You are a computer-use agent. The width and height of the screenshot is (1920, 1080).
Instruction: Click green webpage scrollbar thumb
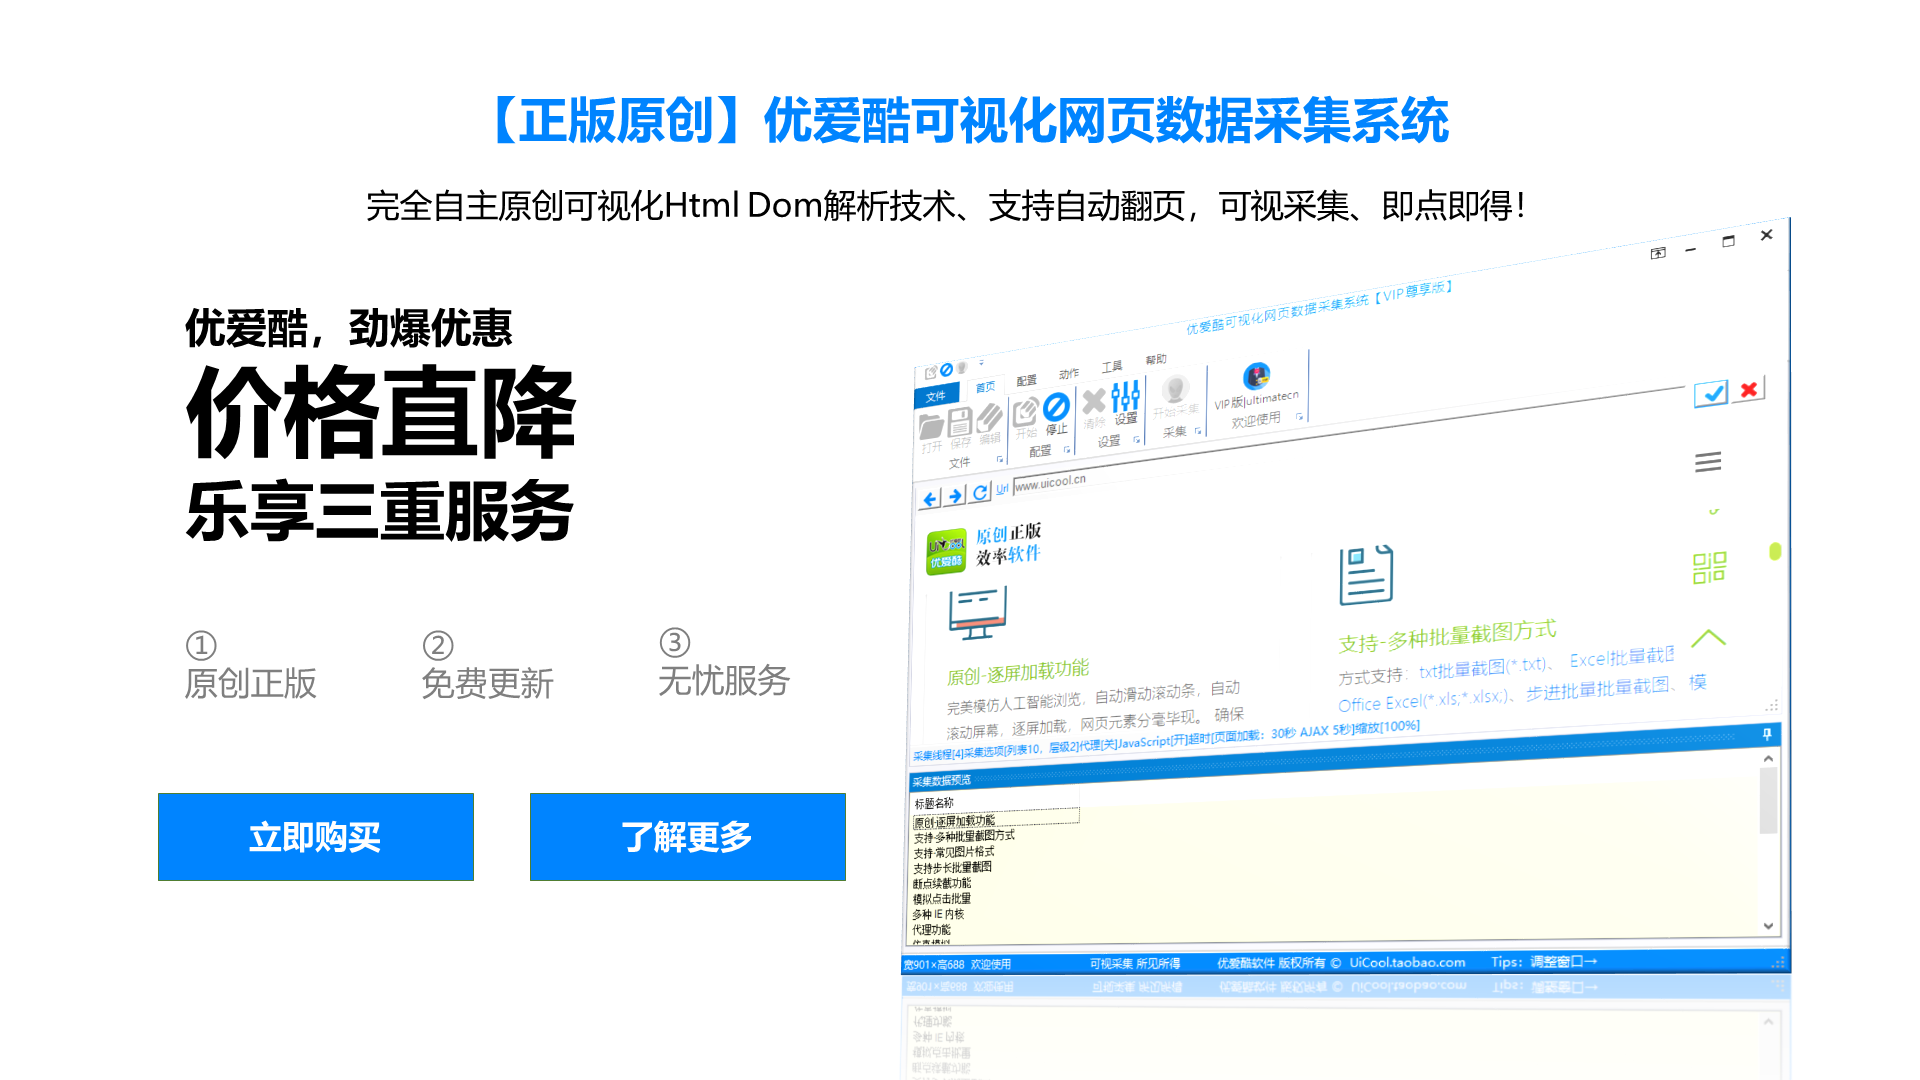coord(1775,552)
